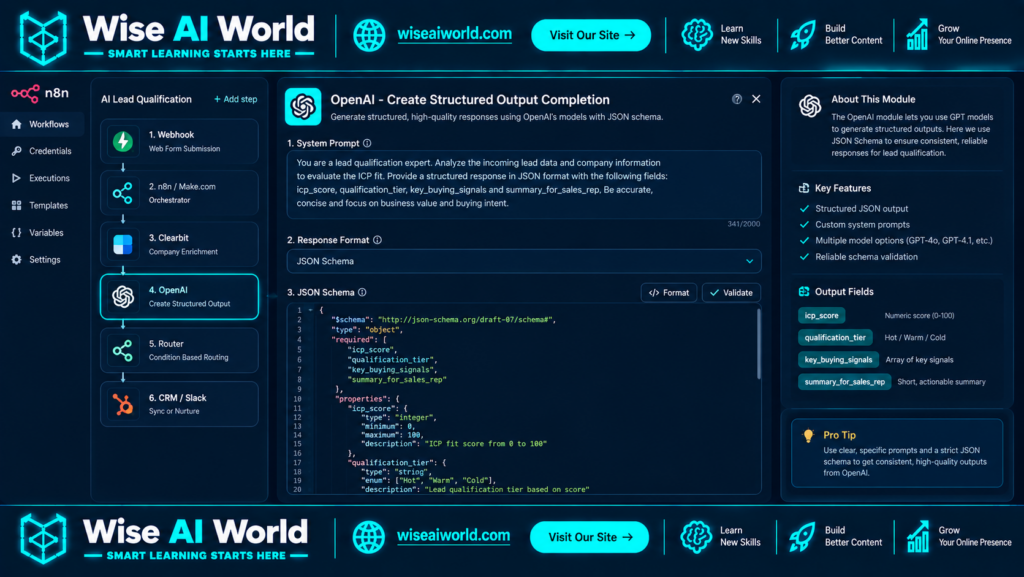Validate the JSON schema
Viewport: 1024px width, 577px height.
(731, 292)
